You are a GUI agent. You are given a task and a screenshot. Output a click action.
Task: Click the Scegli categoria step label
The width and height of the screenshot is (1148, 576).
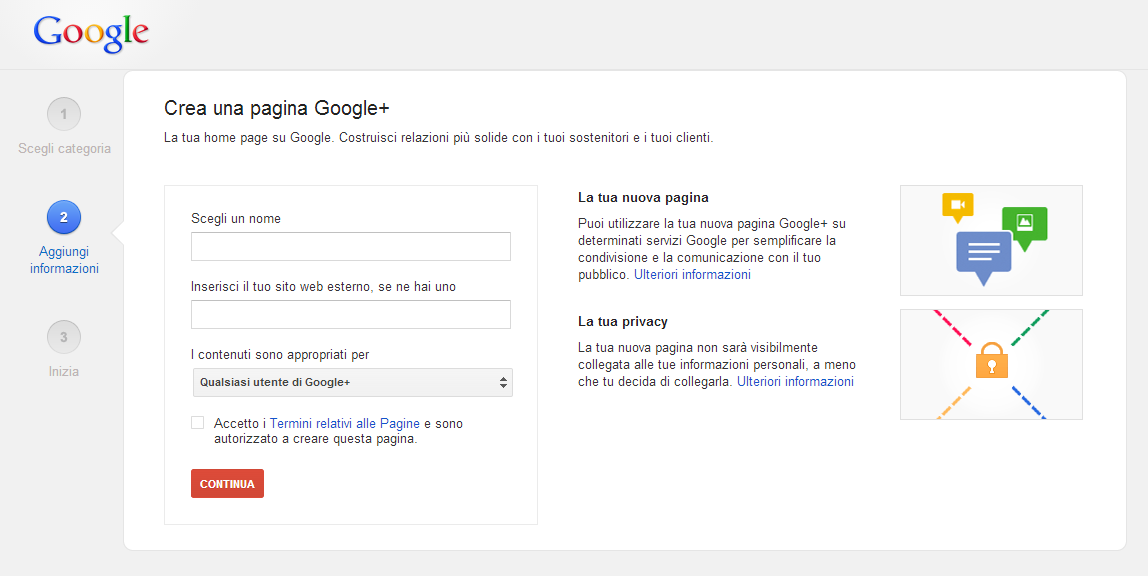click(x=64, y=149)
